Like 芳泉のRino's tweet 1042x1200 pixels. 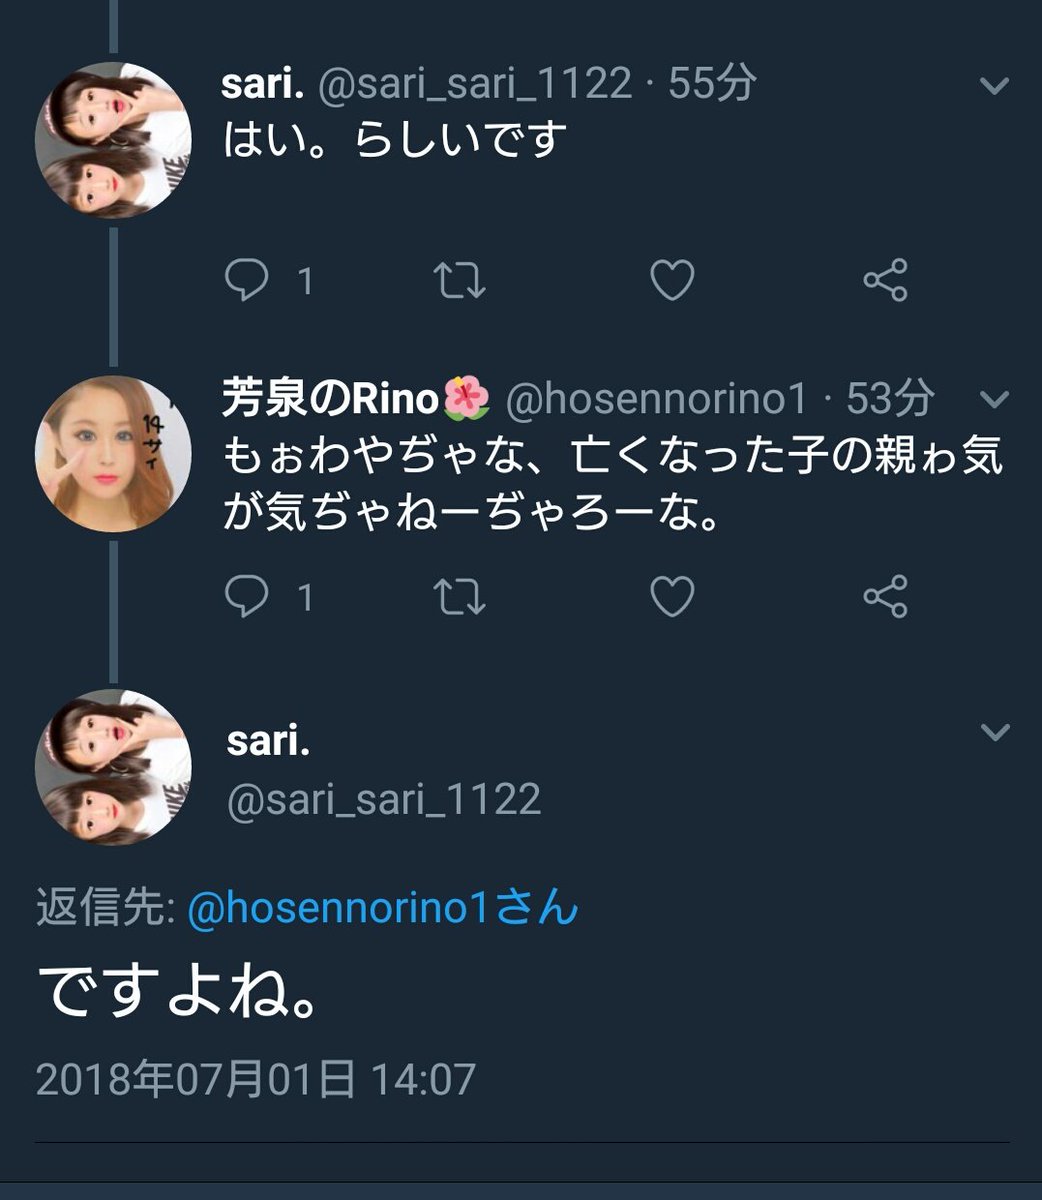tap(672, 597)
